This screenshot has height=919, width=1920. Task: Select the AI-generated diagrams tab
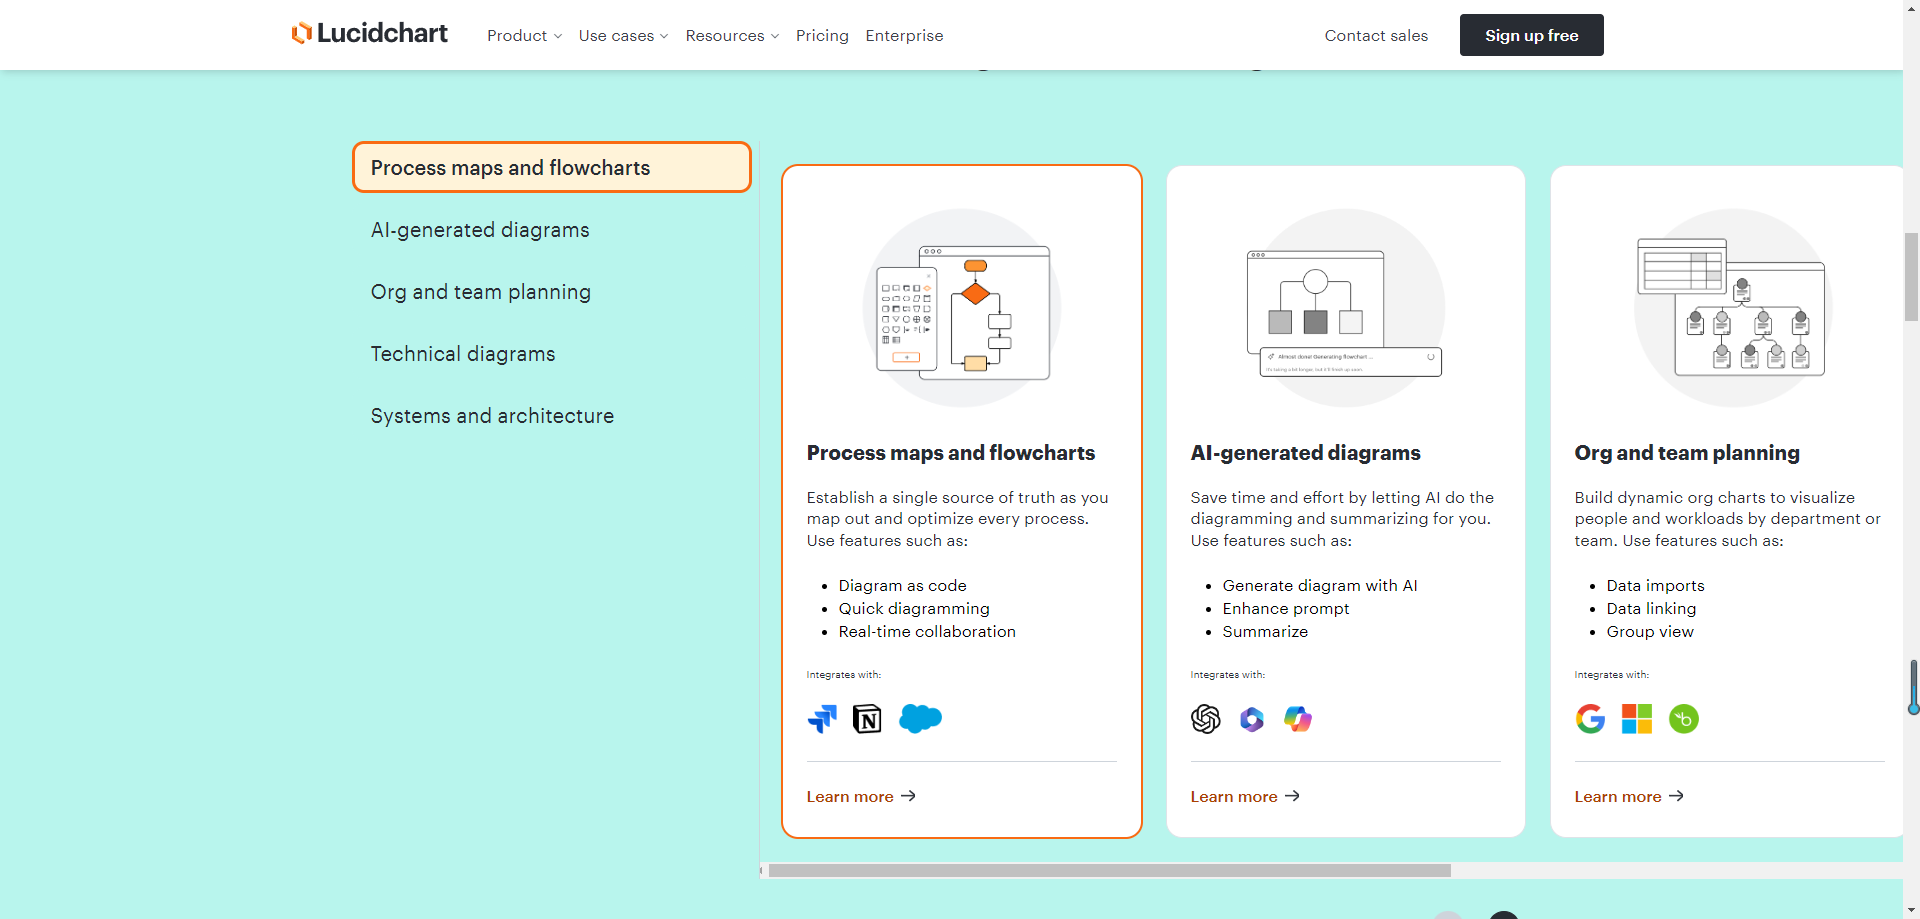480,230
